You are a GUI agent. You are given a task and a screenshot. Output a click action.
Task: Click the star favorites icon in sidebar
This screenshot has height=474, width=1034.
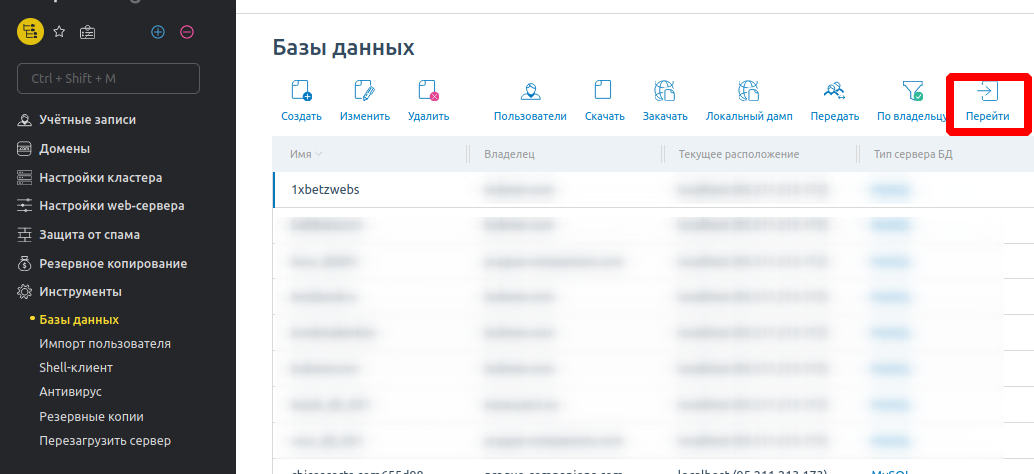tap(59, 32)
